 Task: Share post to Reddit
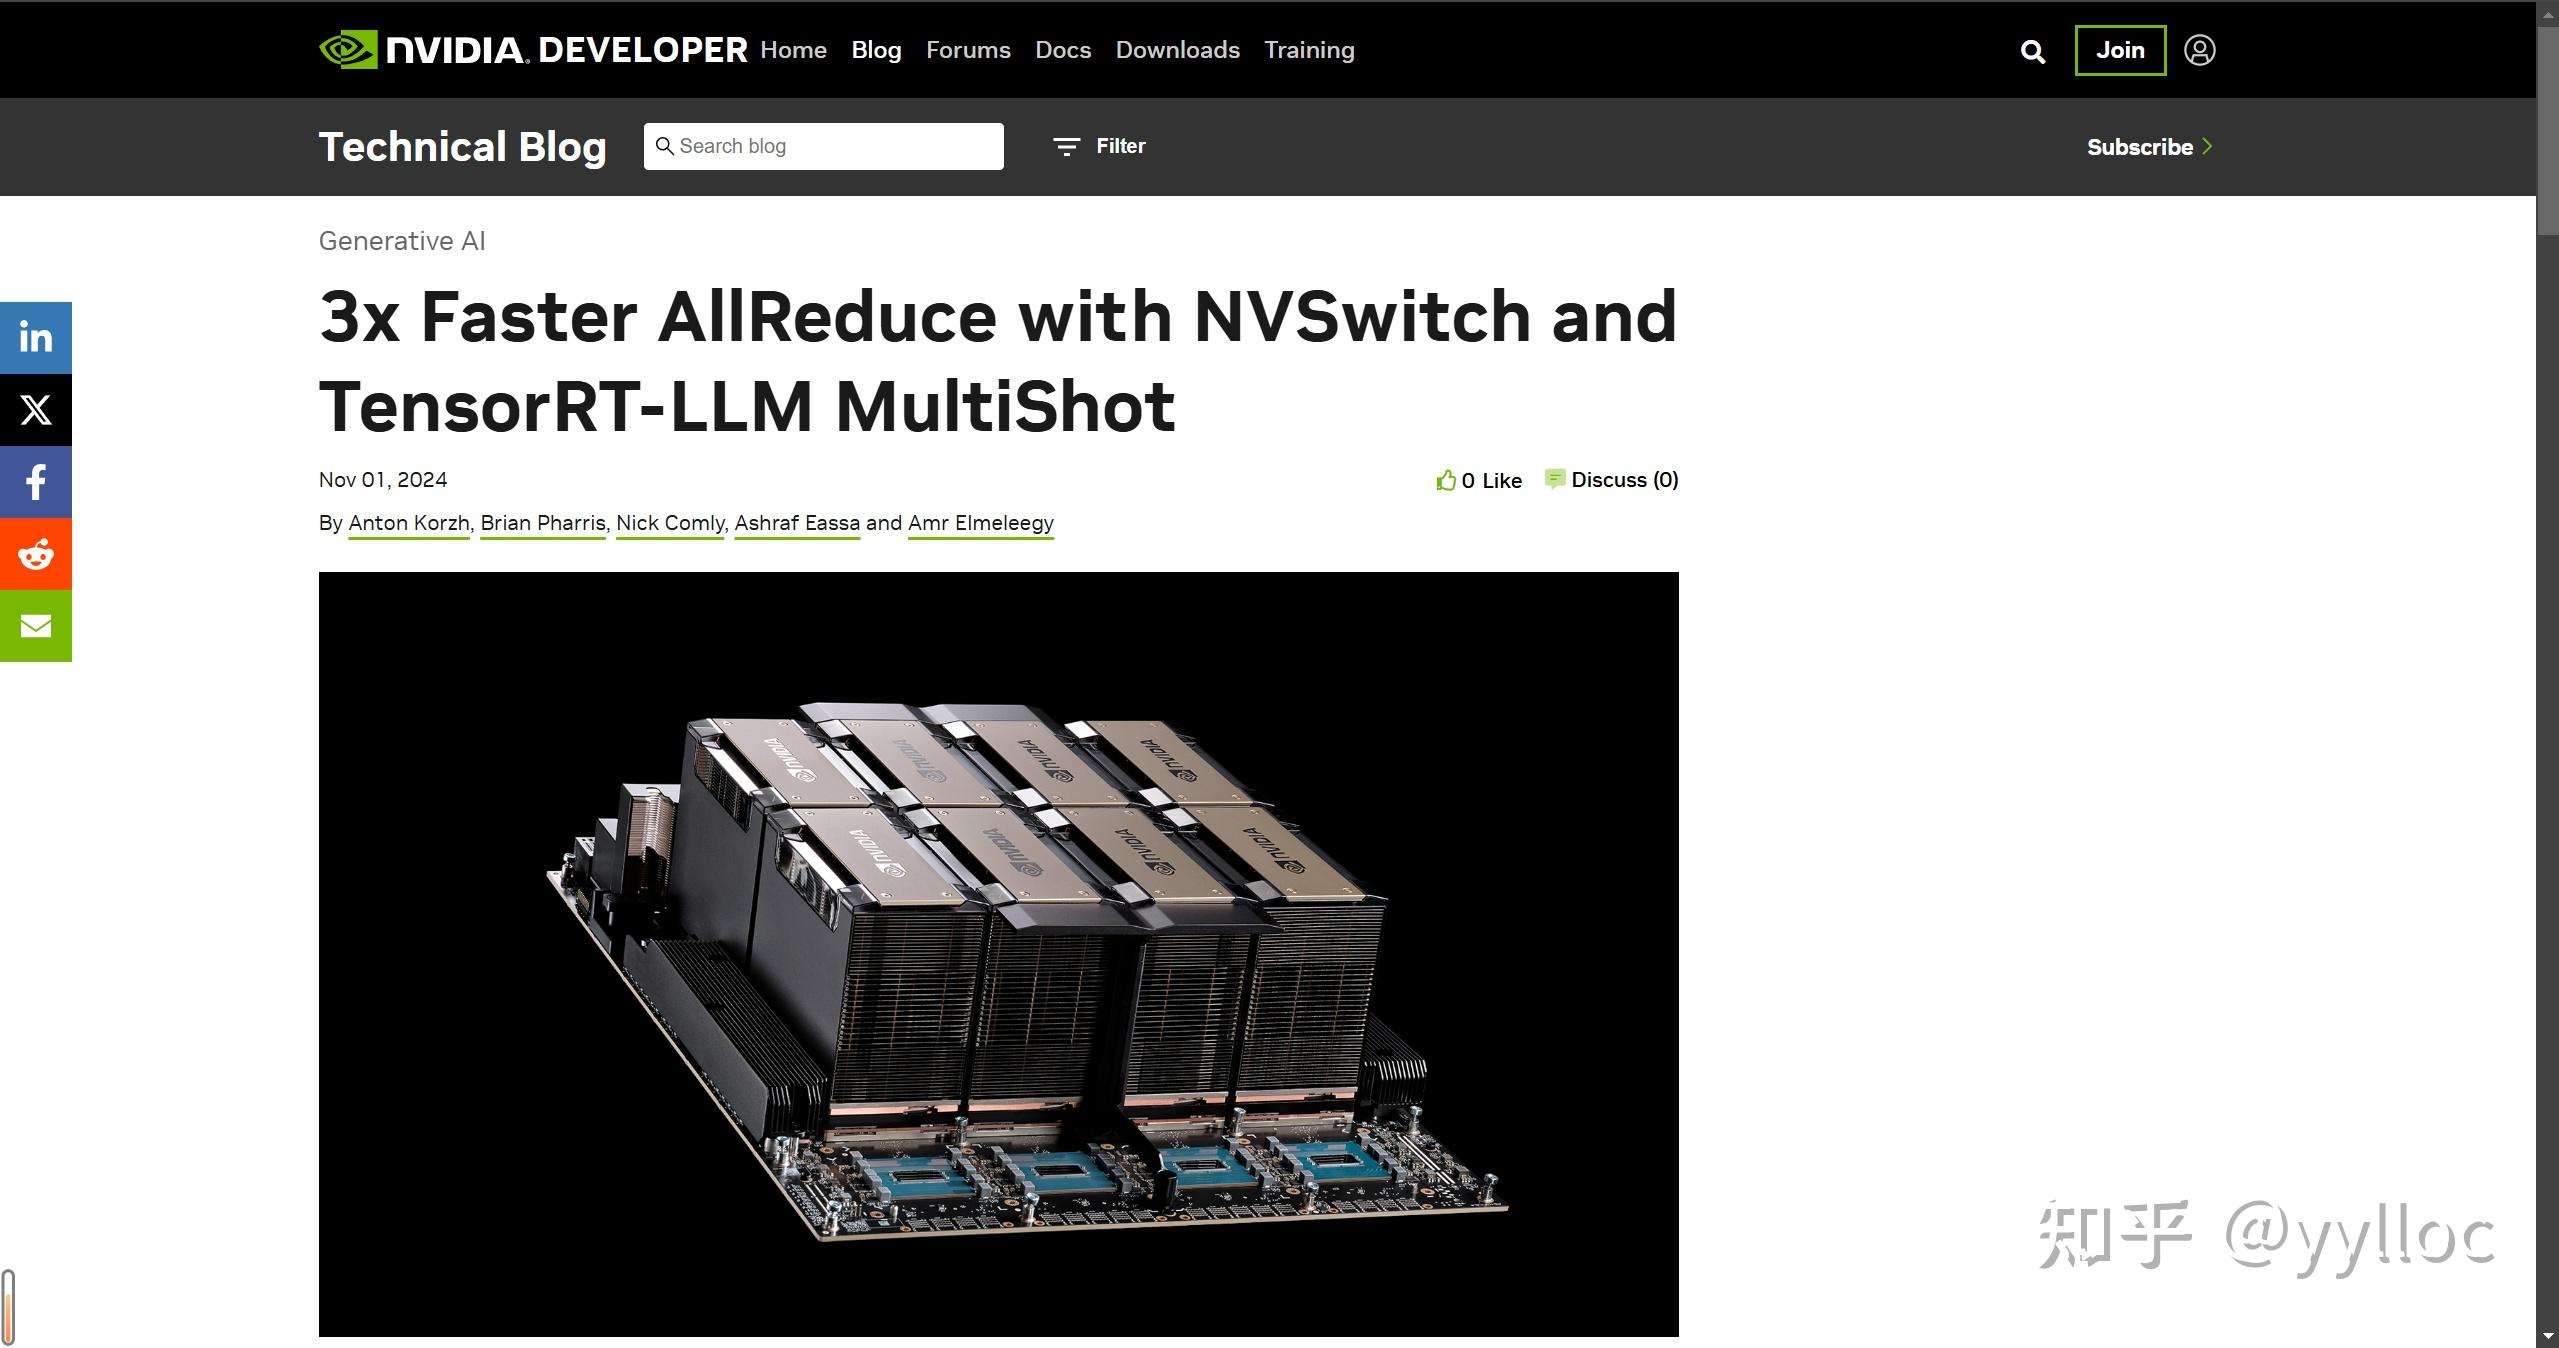point(36,554)
